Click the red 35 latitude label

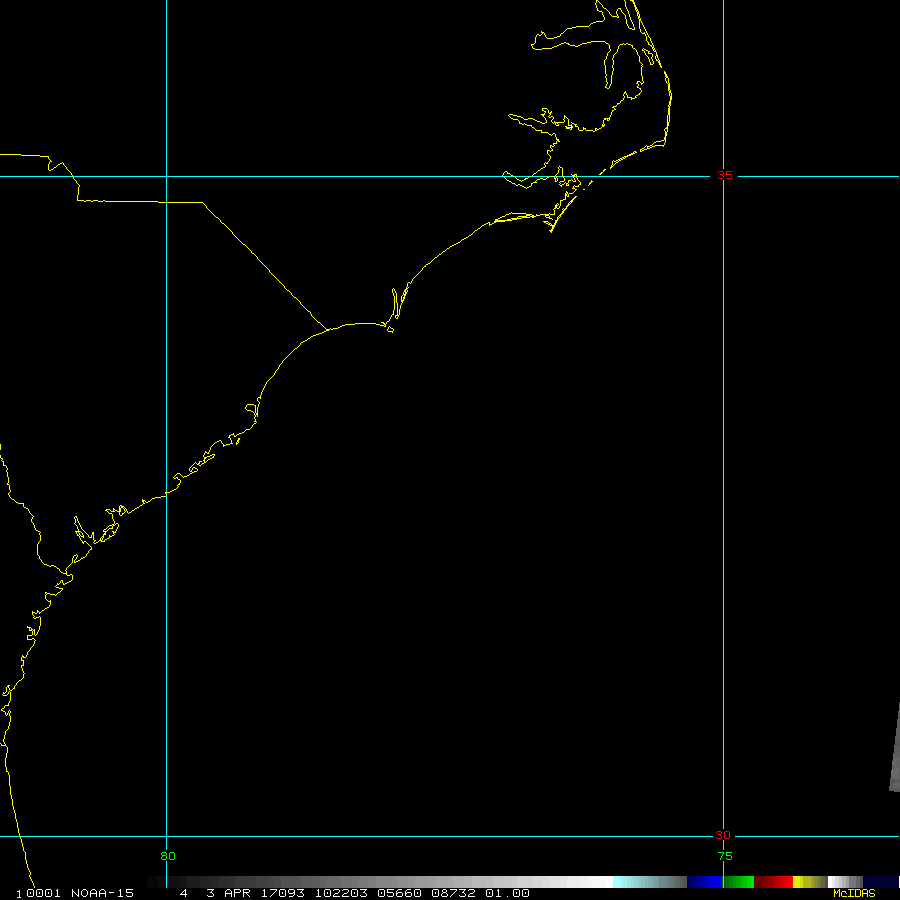[x=724, y=176]
